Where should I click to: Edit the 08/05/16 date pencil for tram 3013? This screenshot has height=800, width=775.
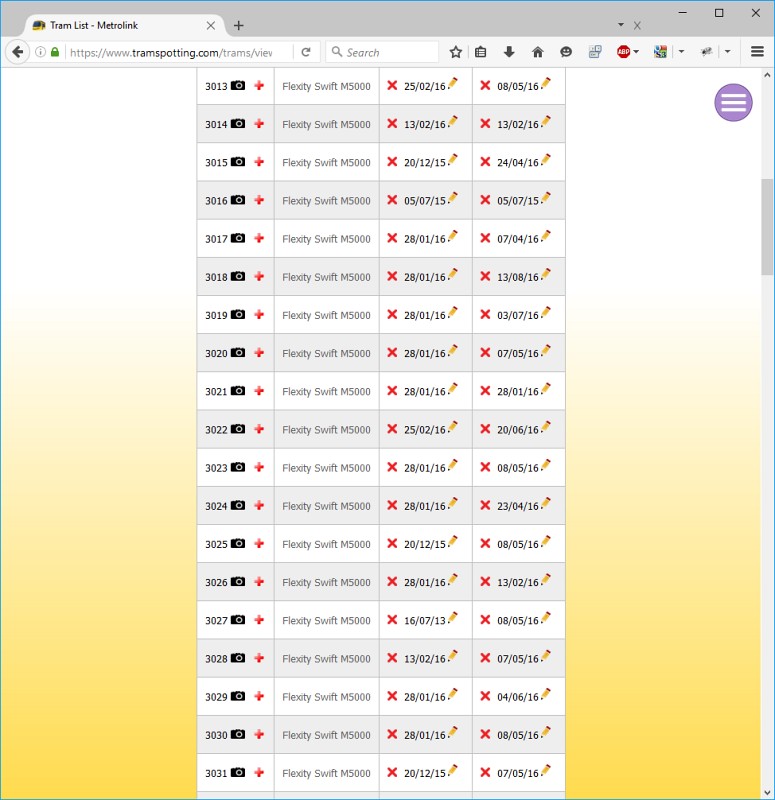546,84
